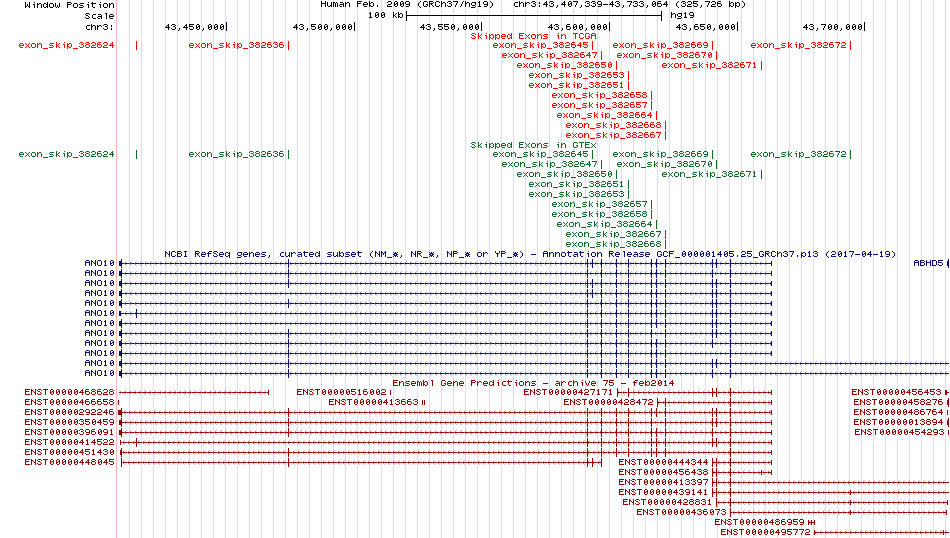Select transcript ENST00000516002
Viewport: 950px width, 538px height.
[x=341, y=393]
